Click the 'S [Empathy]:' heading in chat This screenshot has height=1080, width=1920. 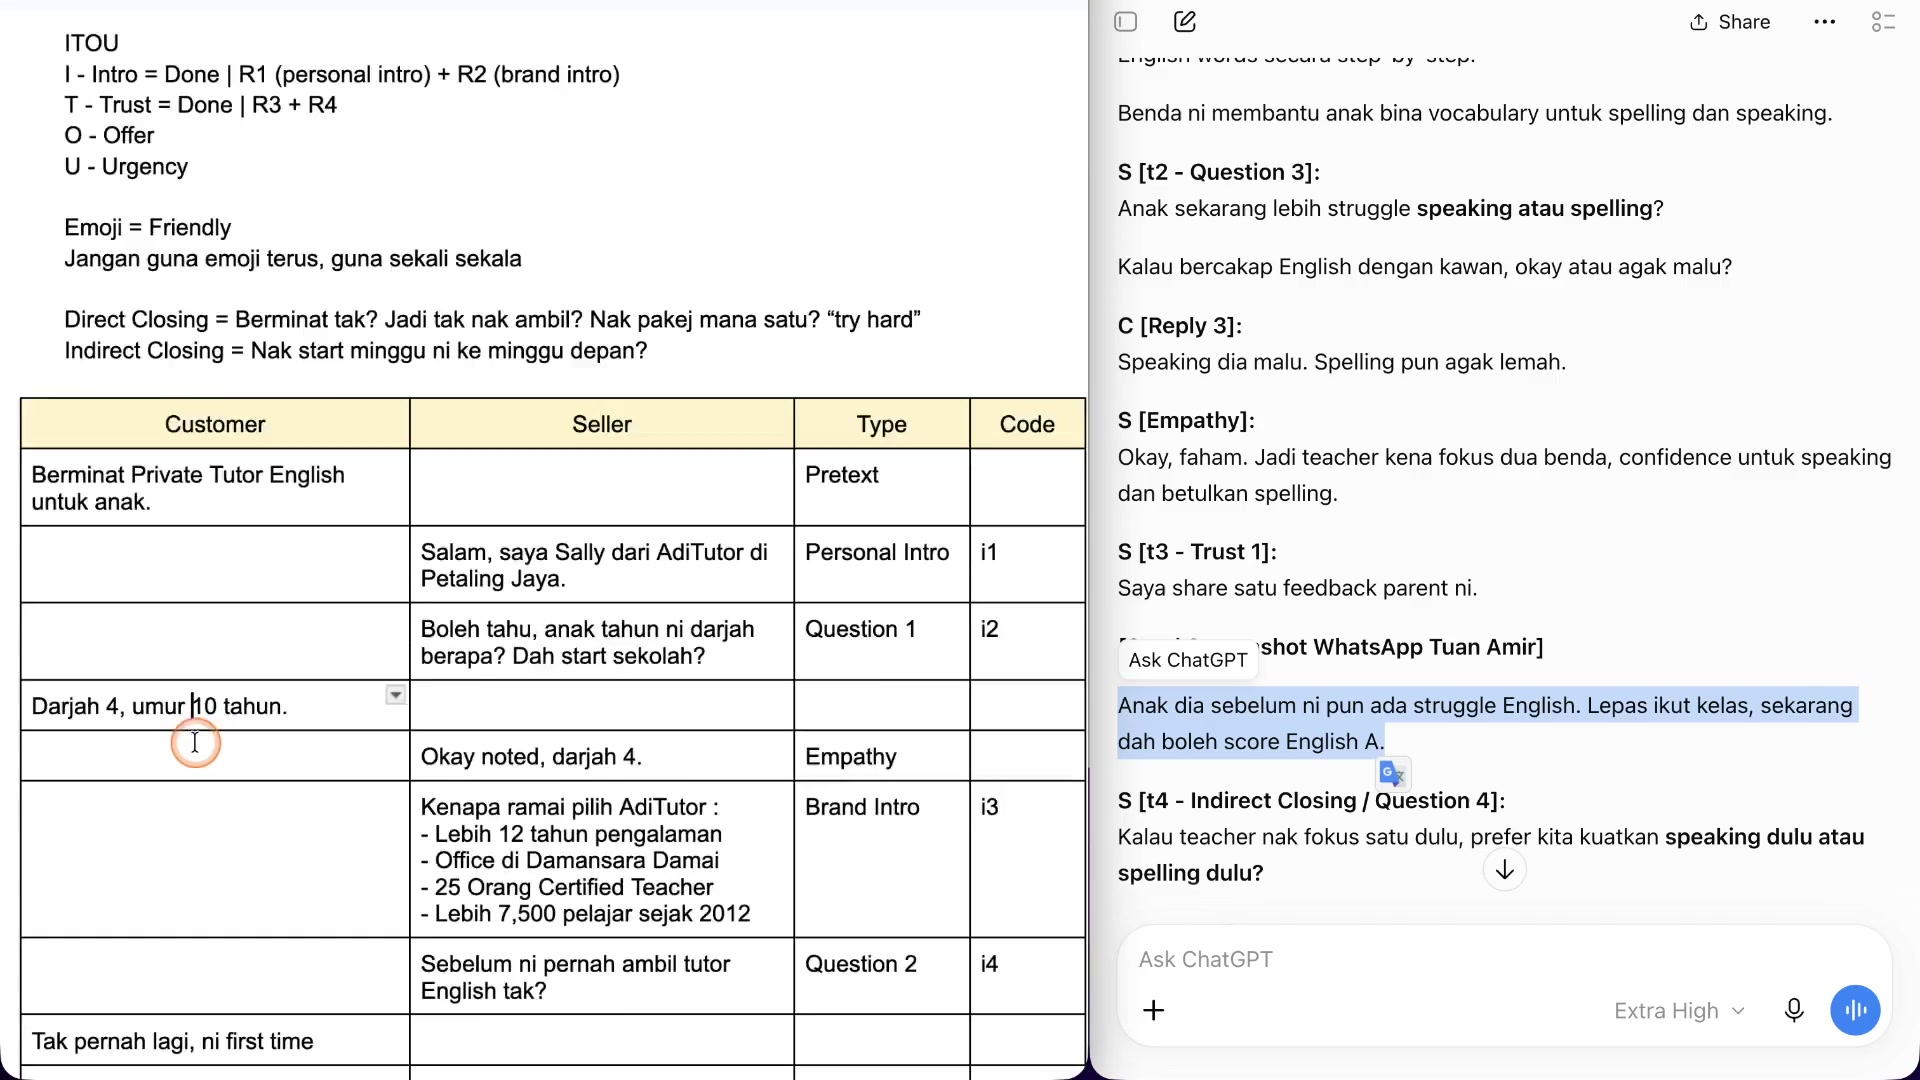click(1186, 420)
